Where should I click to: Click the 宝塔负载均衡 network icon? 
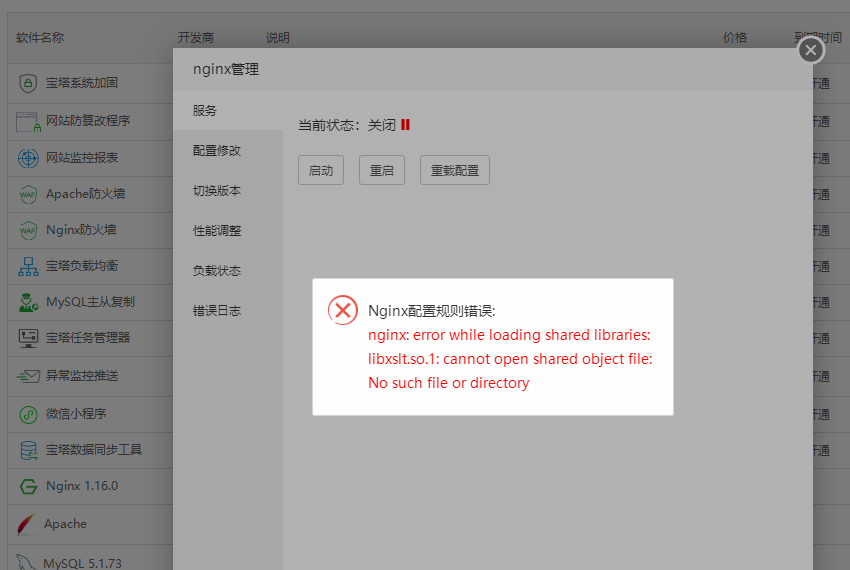coord(28,266)
